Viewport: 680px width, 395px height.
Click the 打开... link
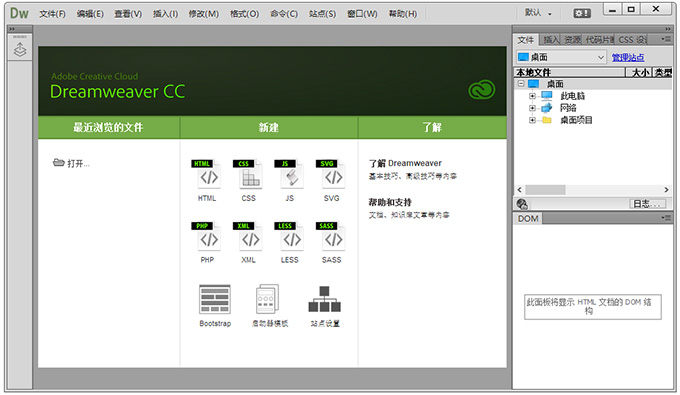tap(78, 163)
